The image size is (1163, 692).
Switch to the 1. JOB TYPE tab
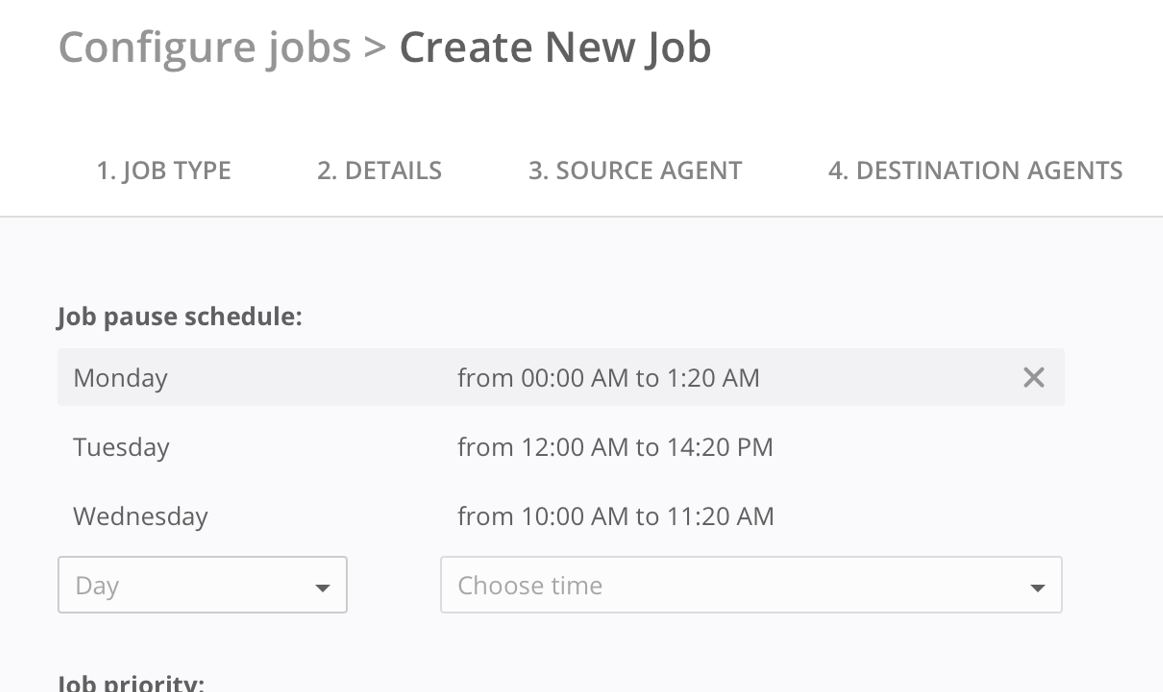click(x=163, y=171)
